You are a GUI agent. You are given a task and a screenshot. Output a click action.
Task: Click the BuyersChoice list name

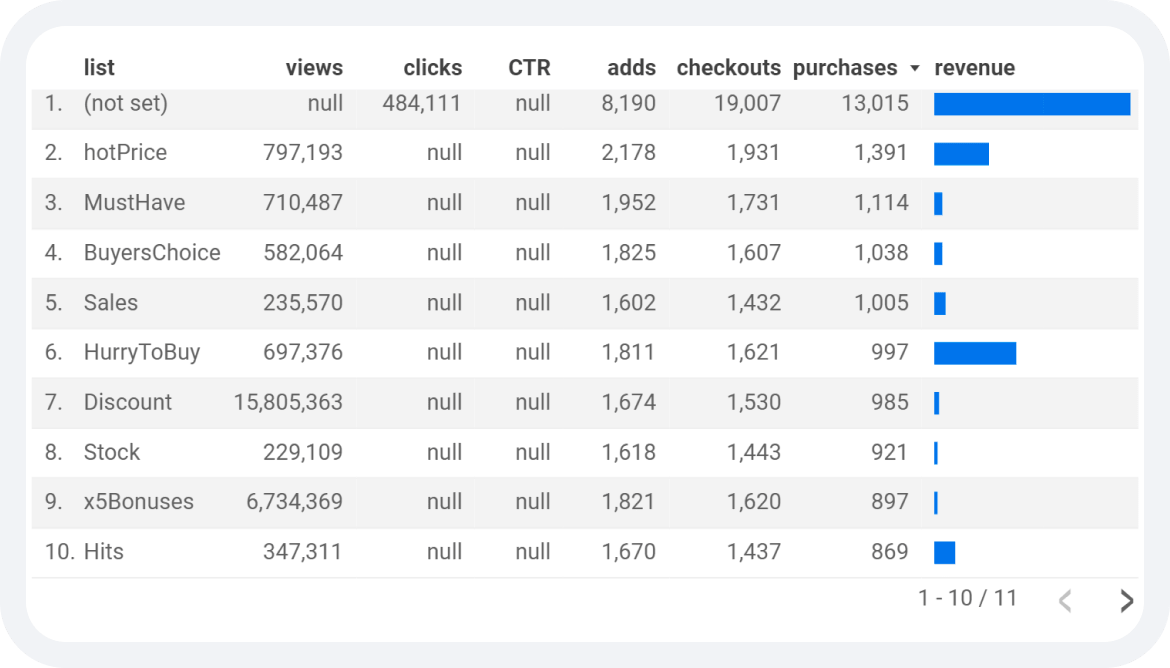(x=152, y=253)
